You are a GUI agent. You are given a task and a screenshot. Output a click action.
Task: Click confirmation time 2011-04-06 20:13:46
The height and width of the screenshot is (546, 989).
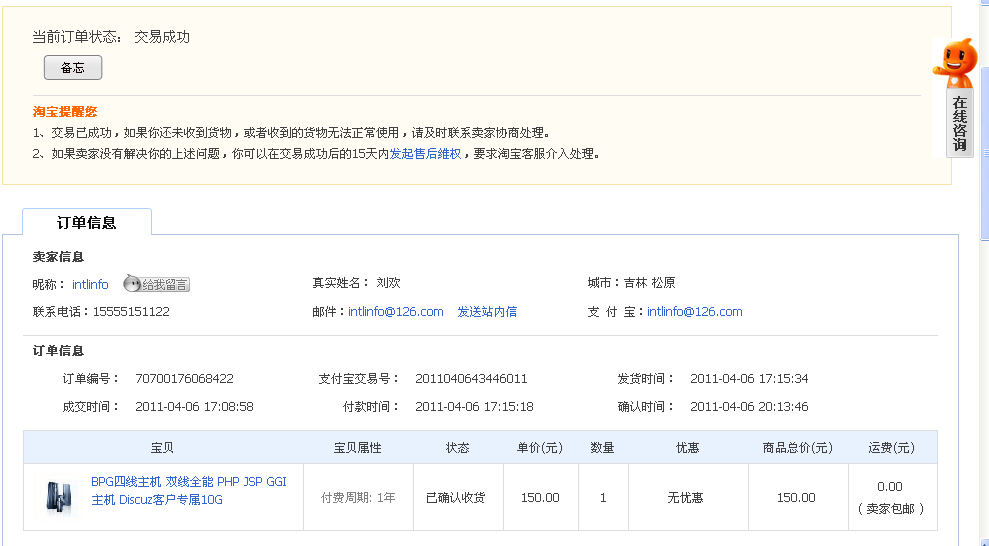[x=749, y=407]
